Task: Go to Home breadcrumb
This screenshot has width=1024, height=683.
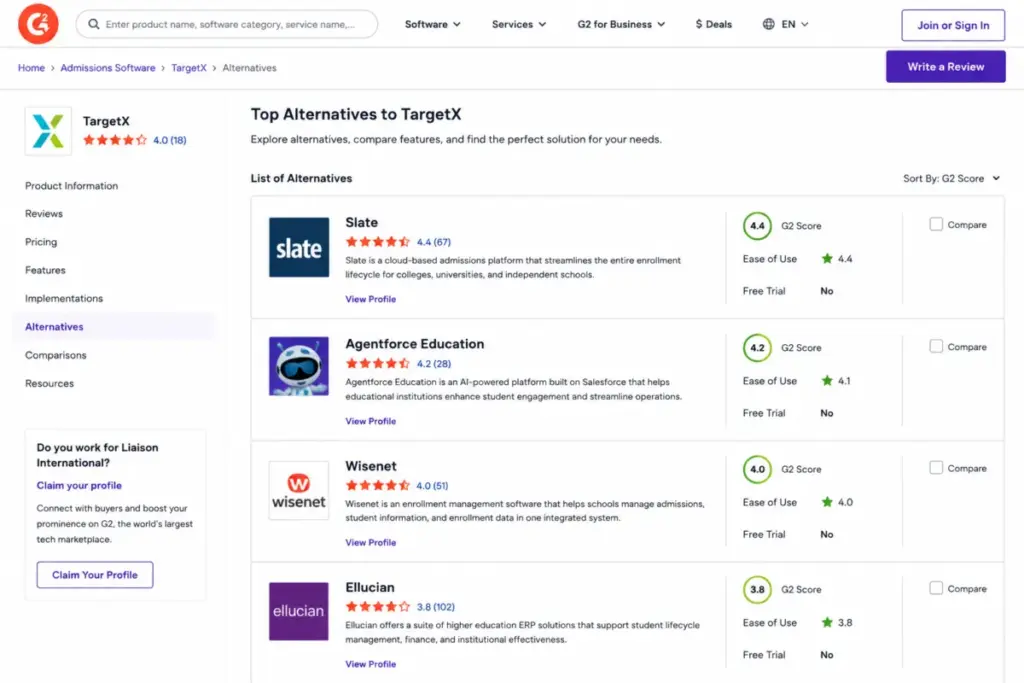Action: pyautogui.click(x=31, y=68)
